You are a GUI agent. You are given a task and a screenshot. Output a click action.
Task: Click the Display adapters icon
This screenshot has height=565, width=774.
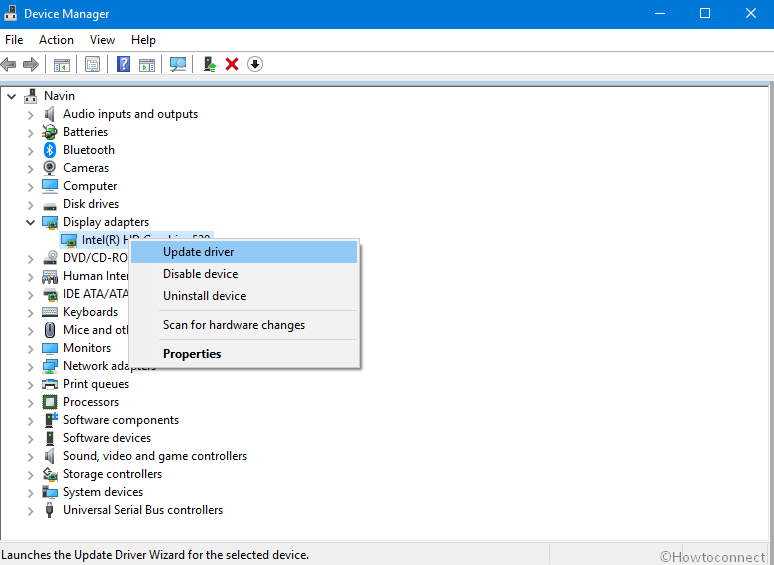point(50,223)
